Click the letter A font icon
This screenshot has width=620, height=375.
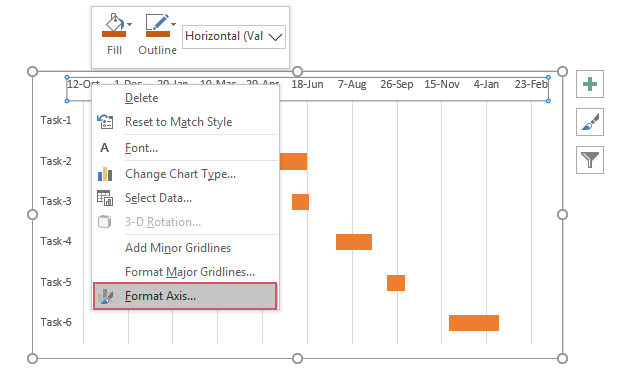(x=104, y=148)
